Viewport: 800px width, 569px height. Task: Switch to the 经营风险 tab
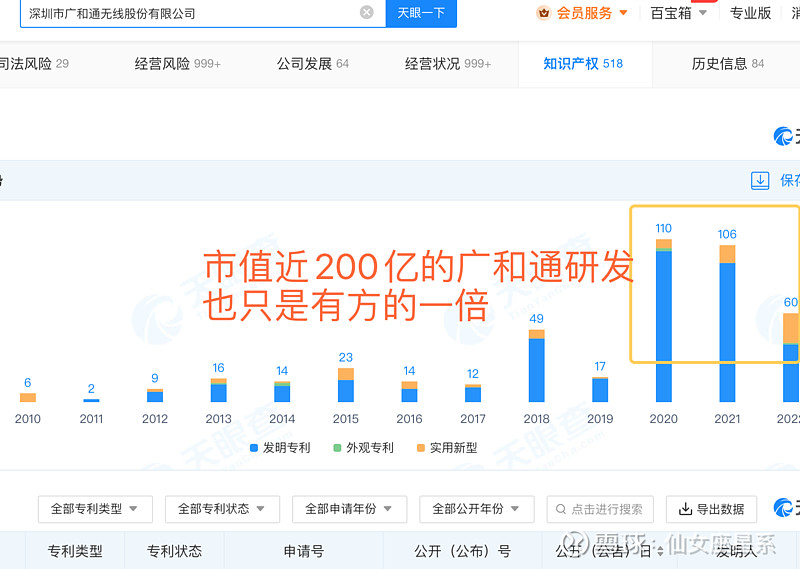178,64
